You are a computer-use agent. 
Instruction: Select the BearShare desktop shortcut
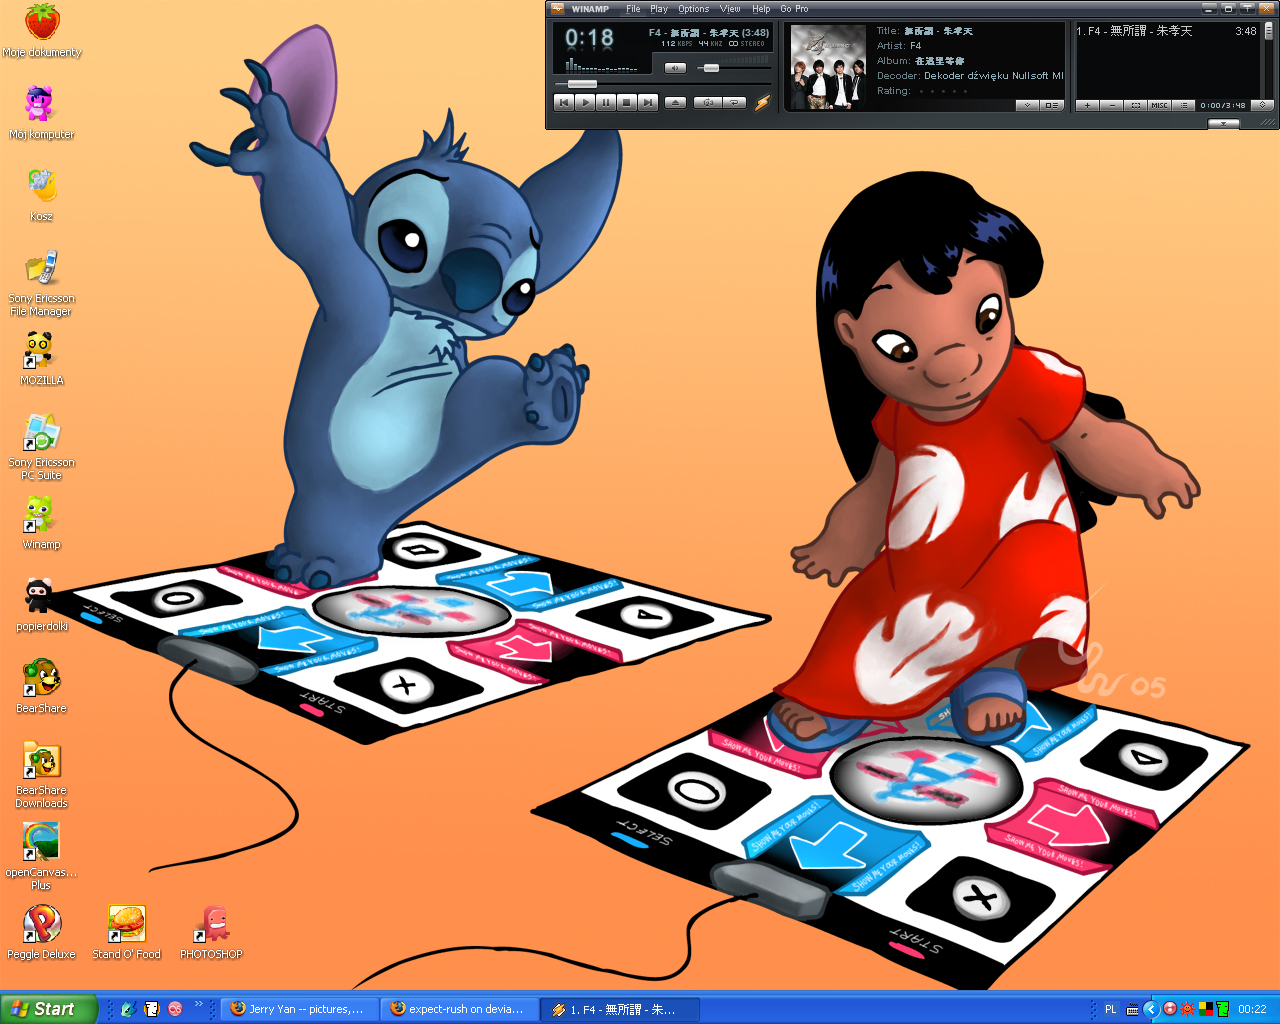[42, 687]
